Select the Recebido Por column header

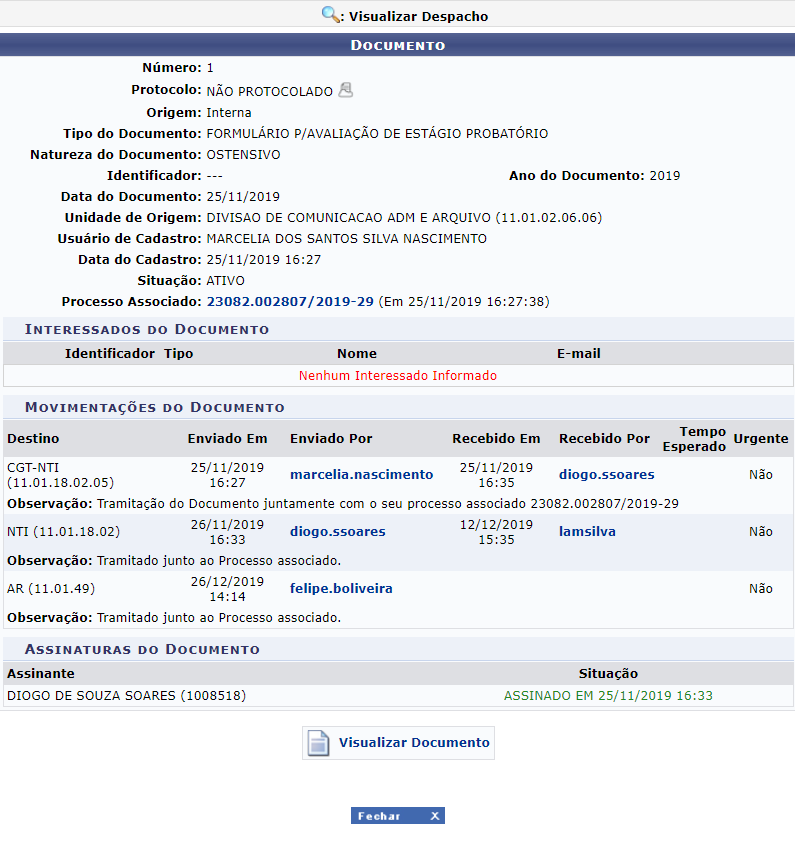604,439
